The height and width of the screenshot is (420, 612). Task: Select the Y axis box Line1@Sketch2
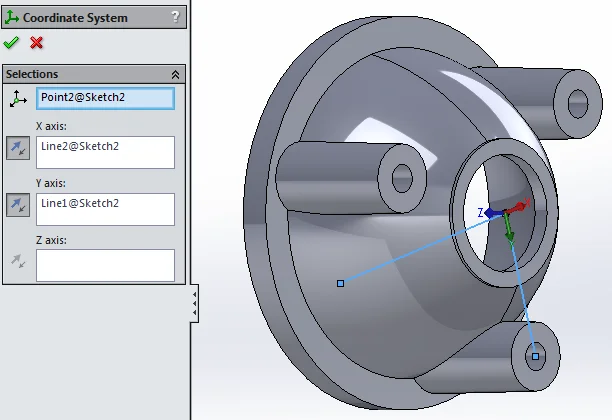tap(105, 208)
